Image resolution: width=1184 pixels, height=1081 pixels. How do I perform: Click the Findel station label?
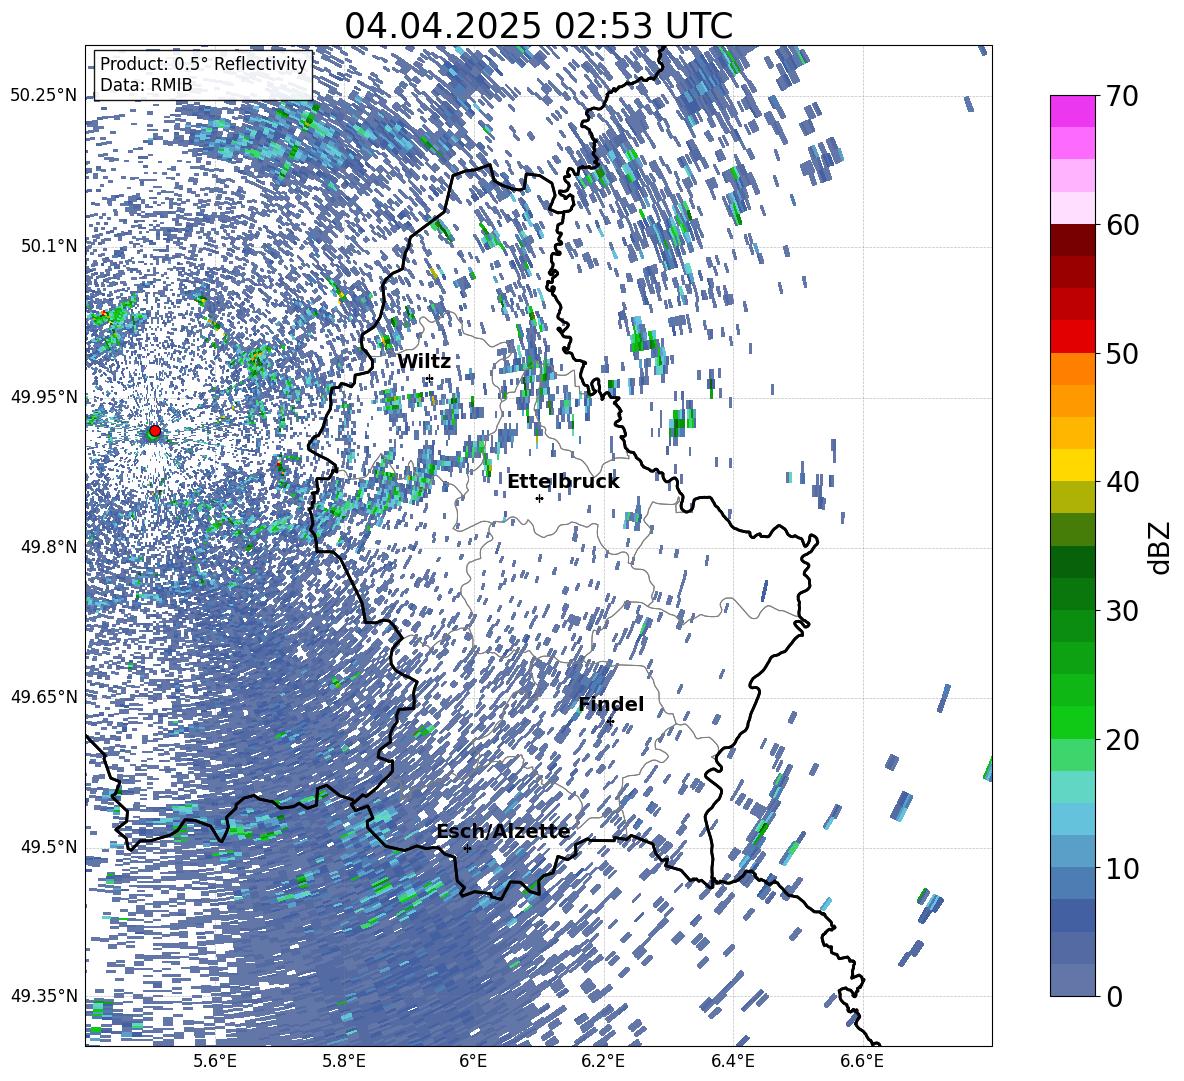(611, 704)
